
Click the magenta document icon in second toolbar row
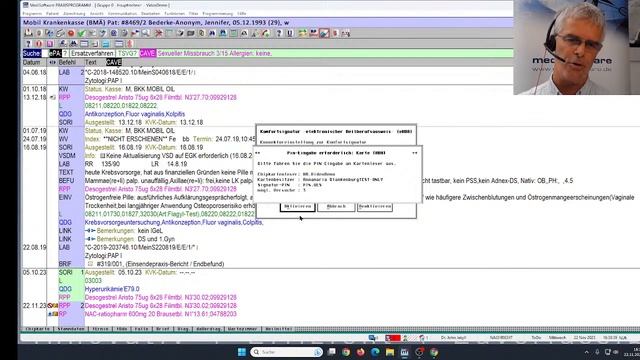coord(50,44)
